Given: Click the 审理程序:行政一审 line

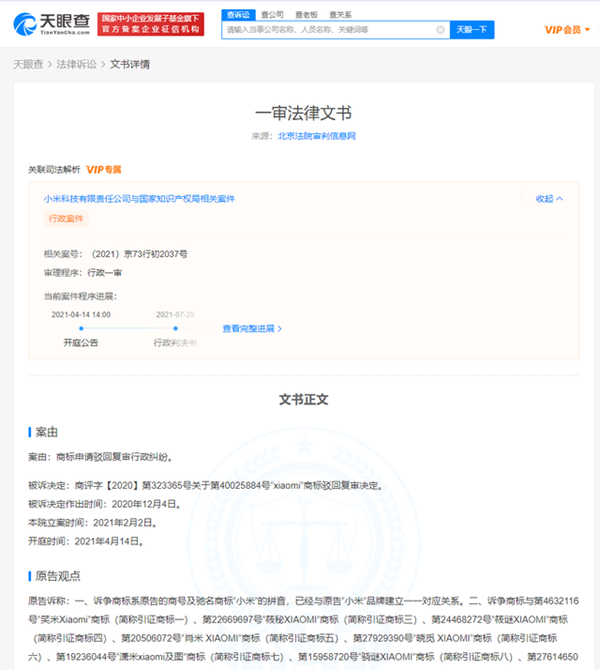Looking at the screenshot, I should [x=82, y=273].
